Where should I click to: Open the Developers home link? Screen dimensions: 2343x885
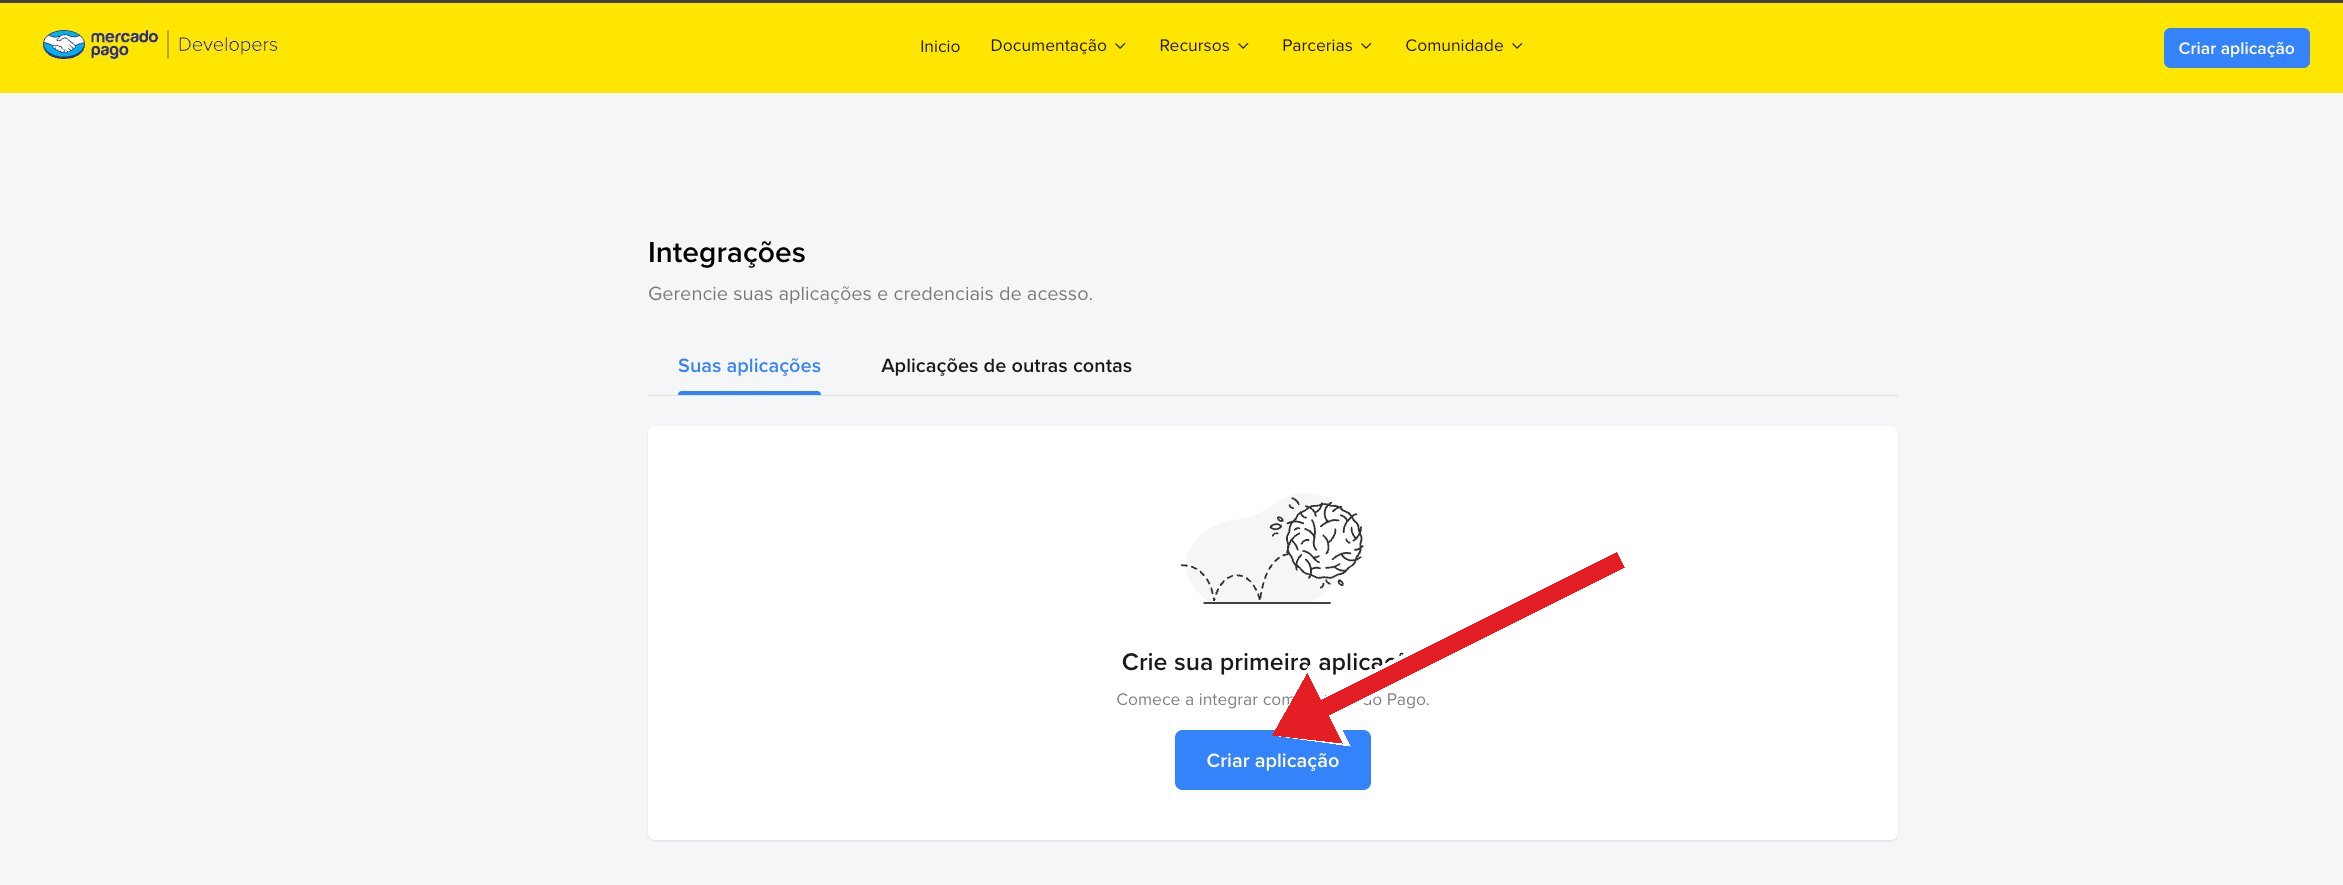228,45
